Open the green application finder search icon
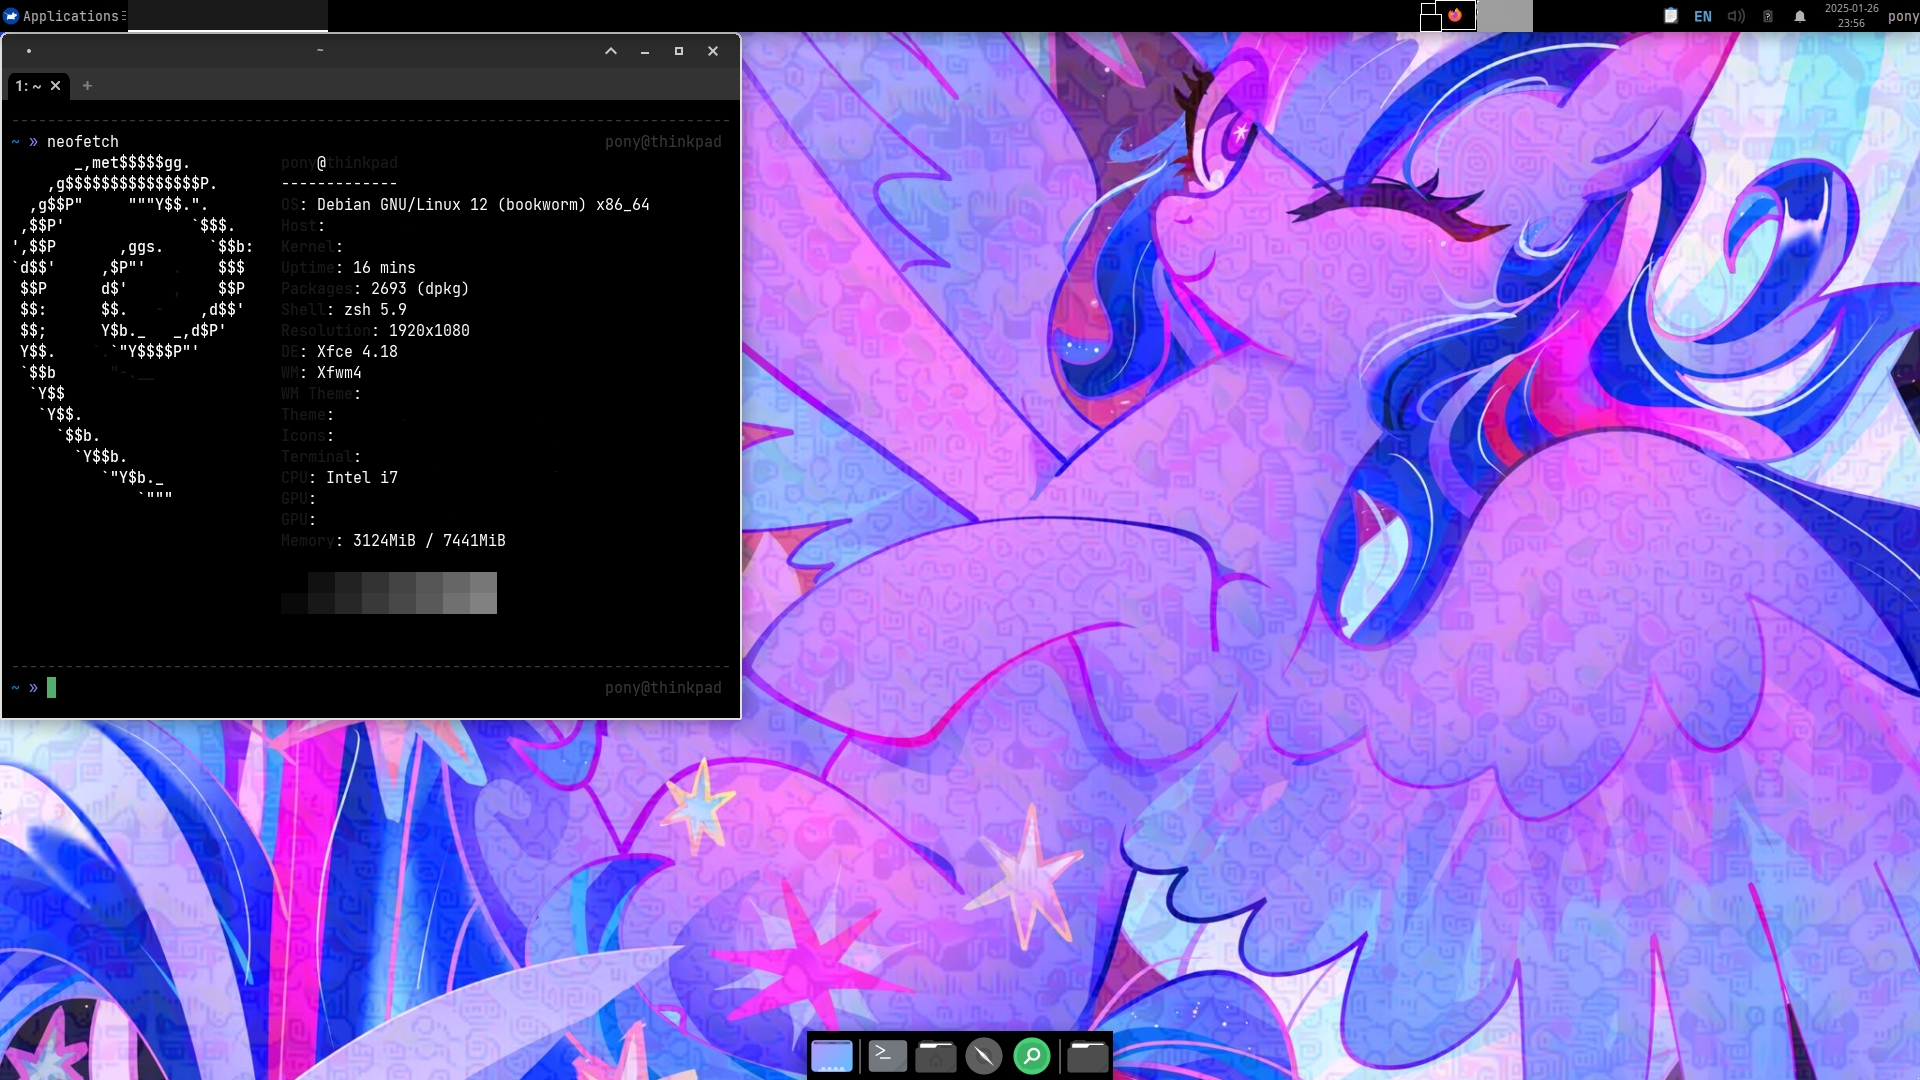 pyautogui.click(x=1032, y=1056)
